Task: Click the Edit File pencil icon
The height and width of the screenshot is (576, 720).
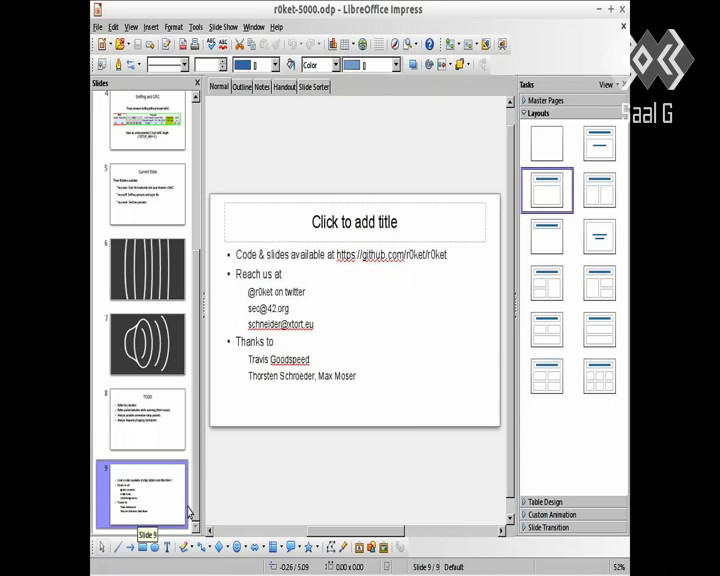Action: (166, 44)
